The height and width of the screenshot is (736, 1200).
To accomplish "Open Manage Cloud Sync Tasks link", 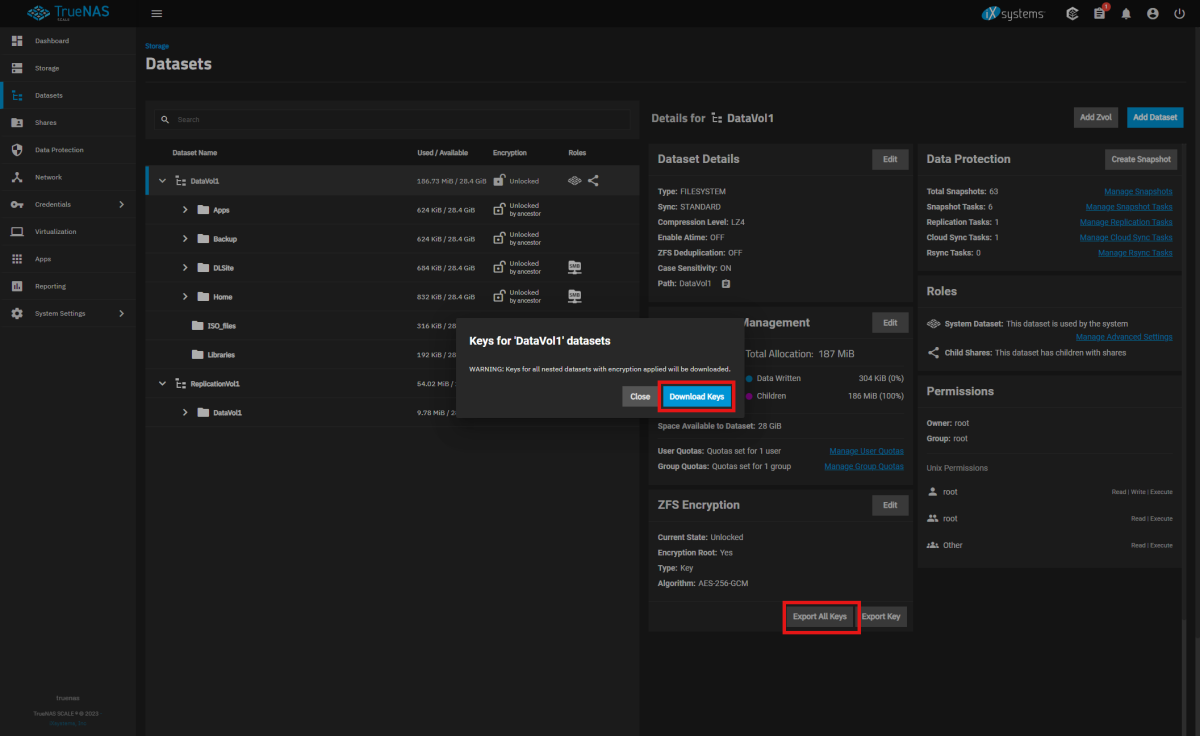I will point(1126,237).
